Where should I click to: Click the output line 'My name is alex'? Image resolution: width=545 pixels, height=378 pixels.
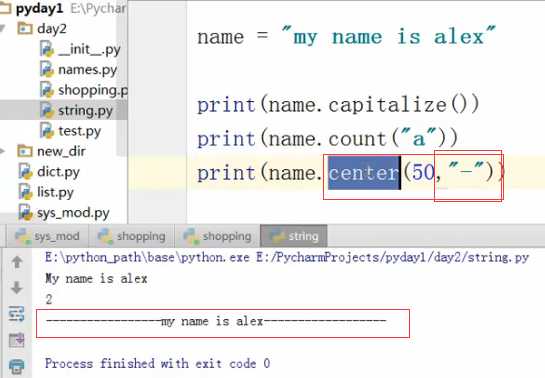coord(96,279)
